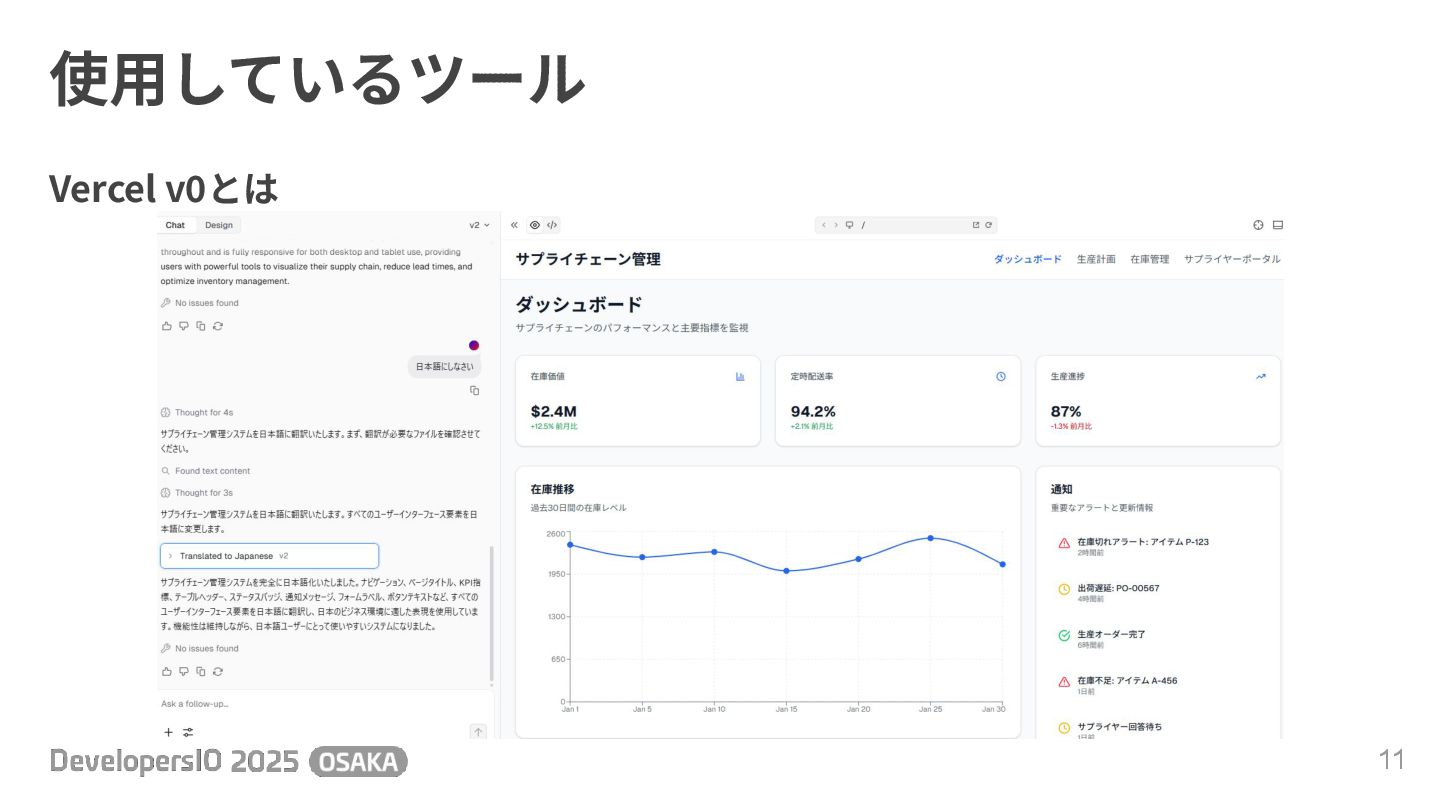1440x810 pixels.
Task: Expand Found text content
Action: (205, 471)
